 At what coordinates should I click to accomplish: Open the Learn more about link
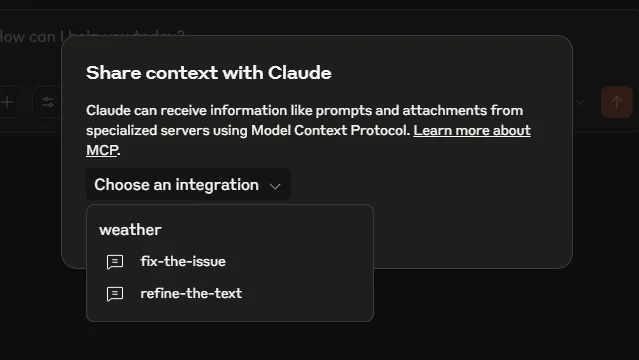[x=472, y=130]
